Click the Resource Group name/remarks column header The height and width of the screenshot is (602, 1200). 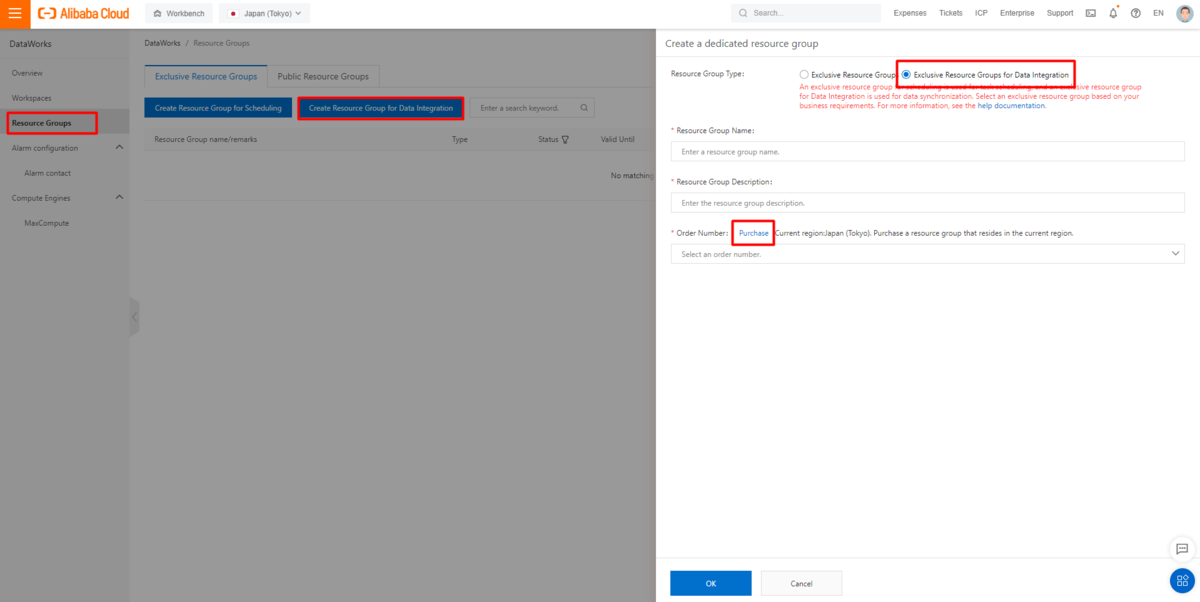205,140
